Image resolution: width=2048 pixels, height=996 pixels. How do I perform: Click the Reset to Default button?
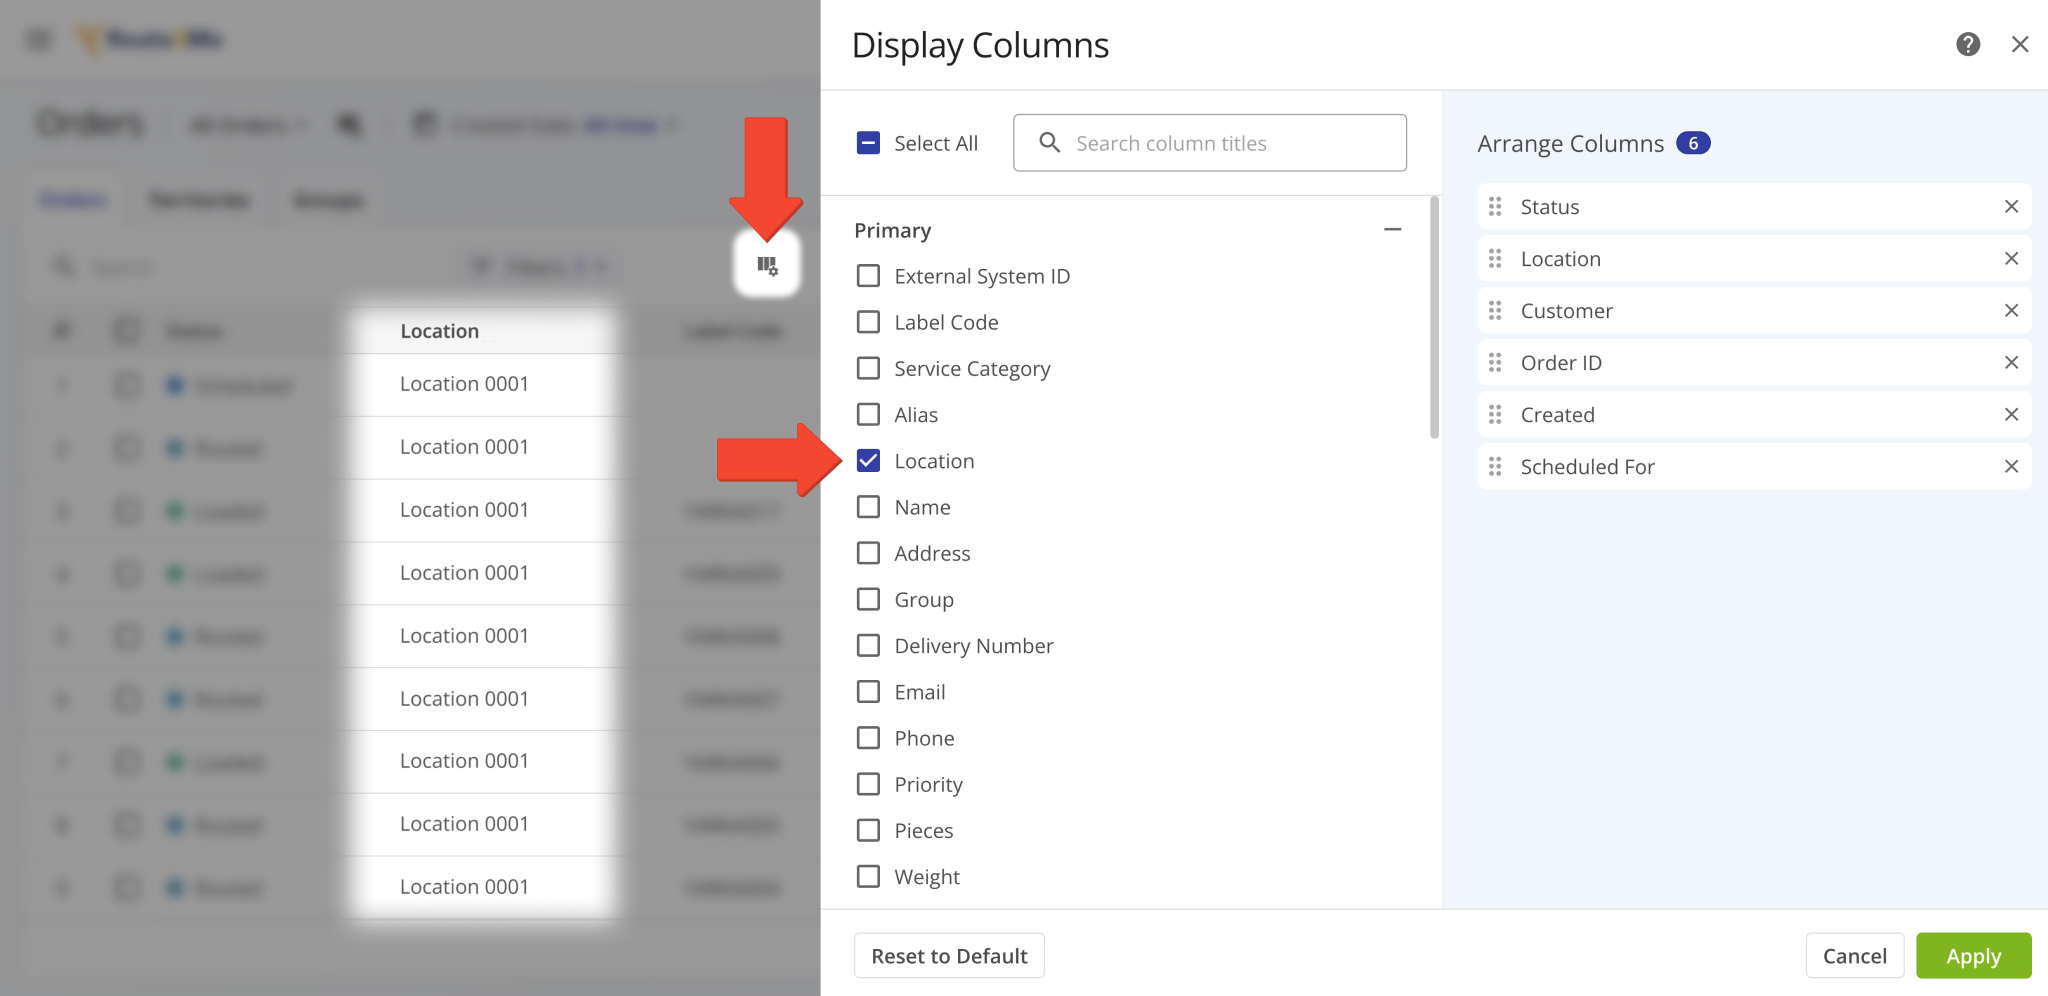[948, 955]
